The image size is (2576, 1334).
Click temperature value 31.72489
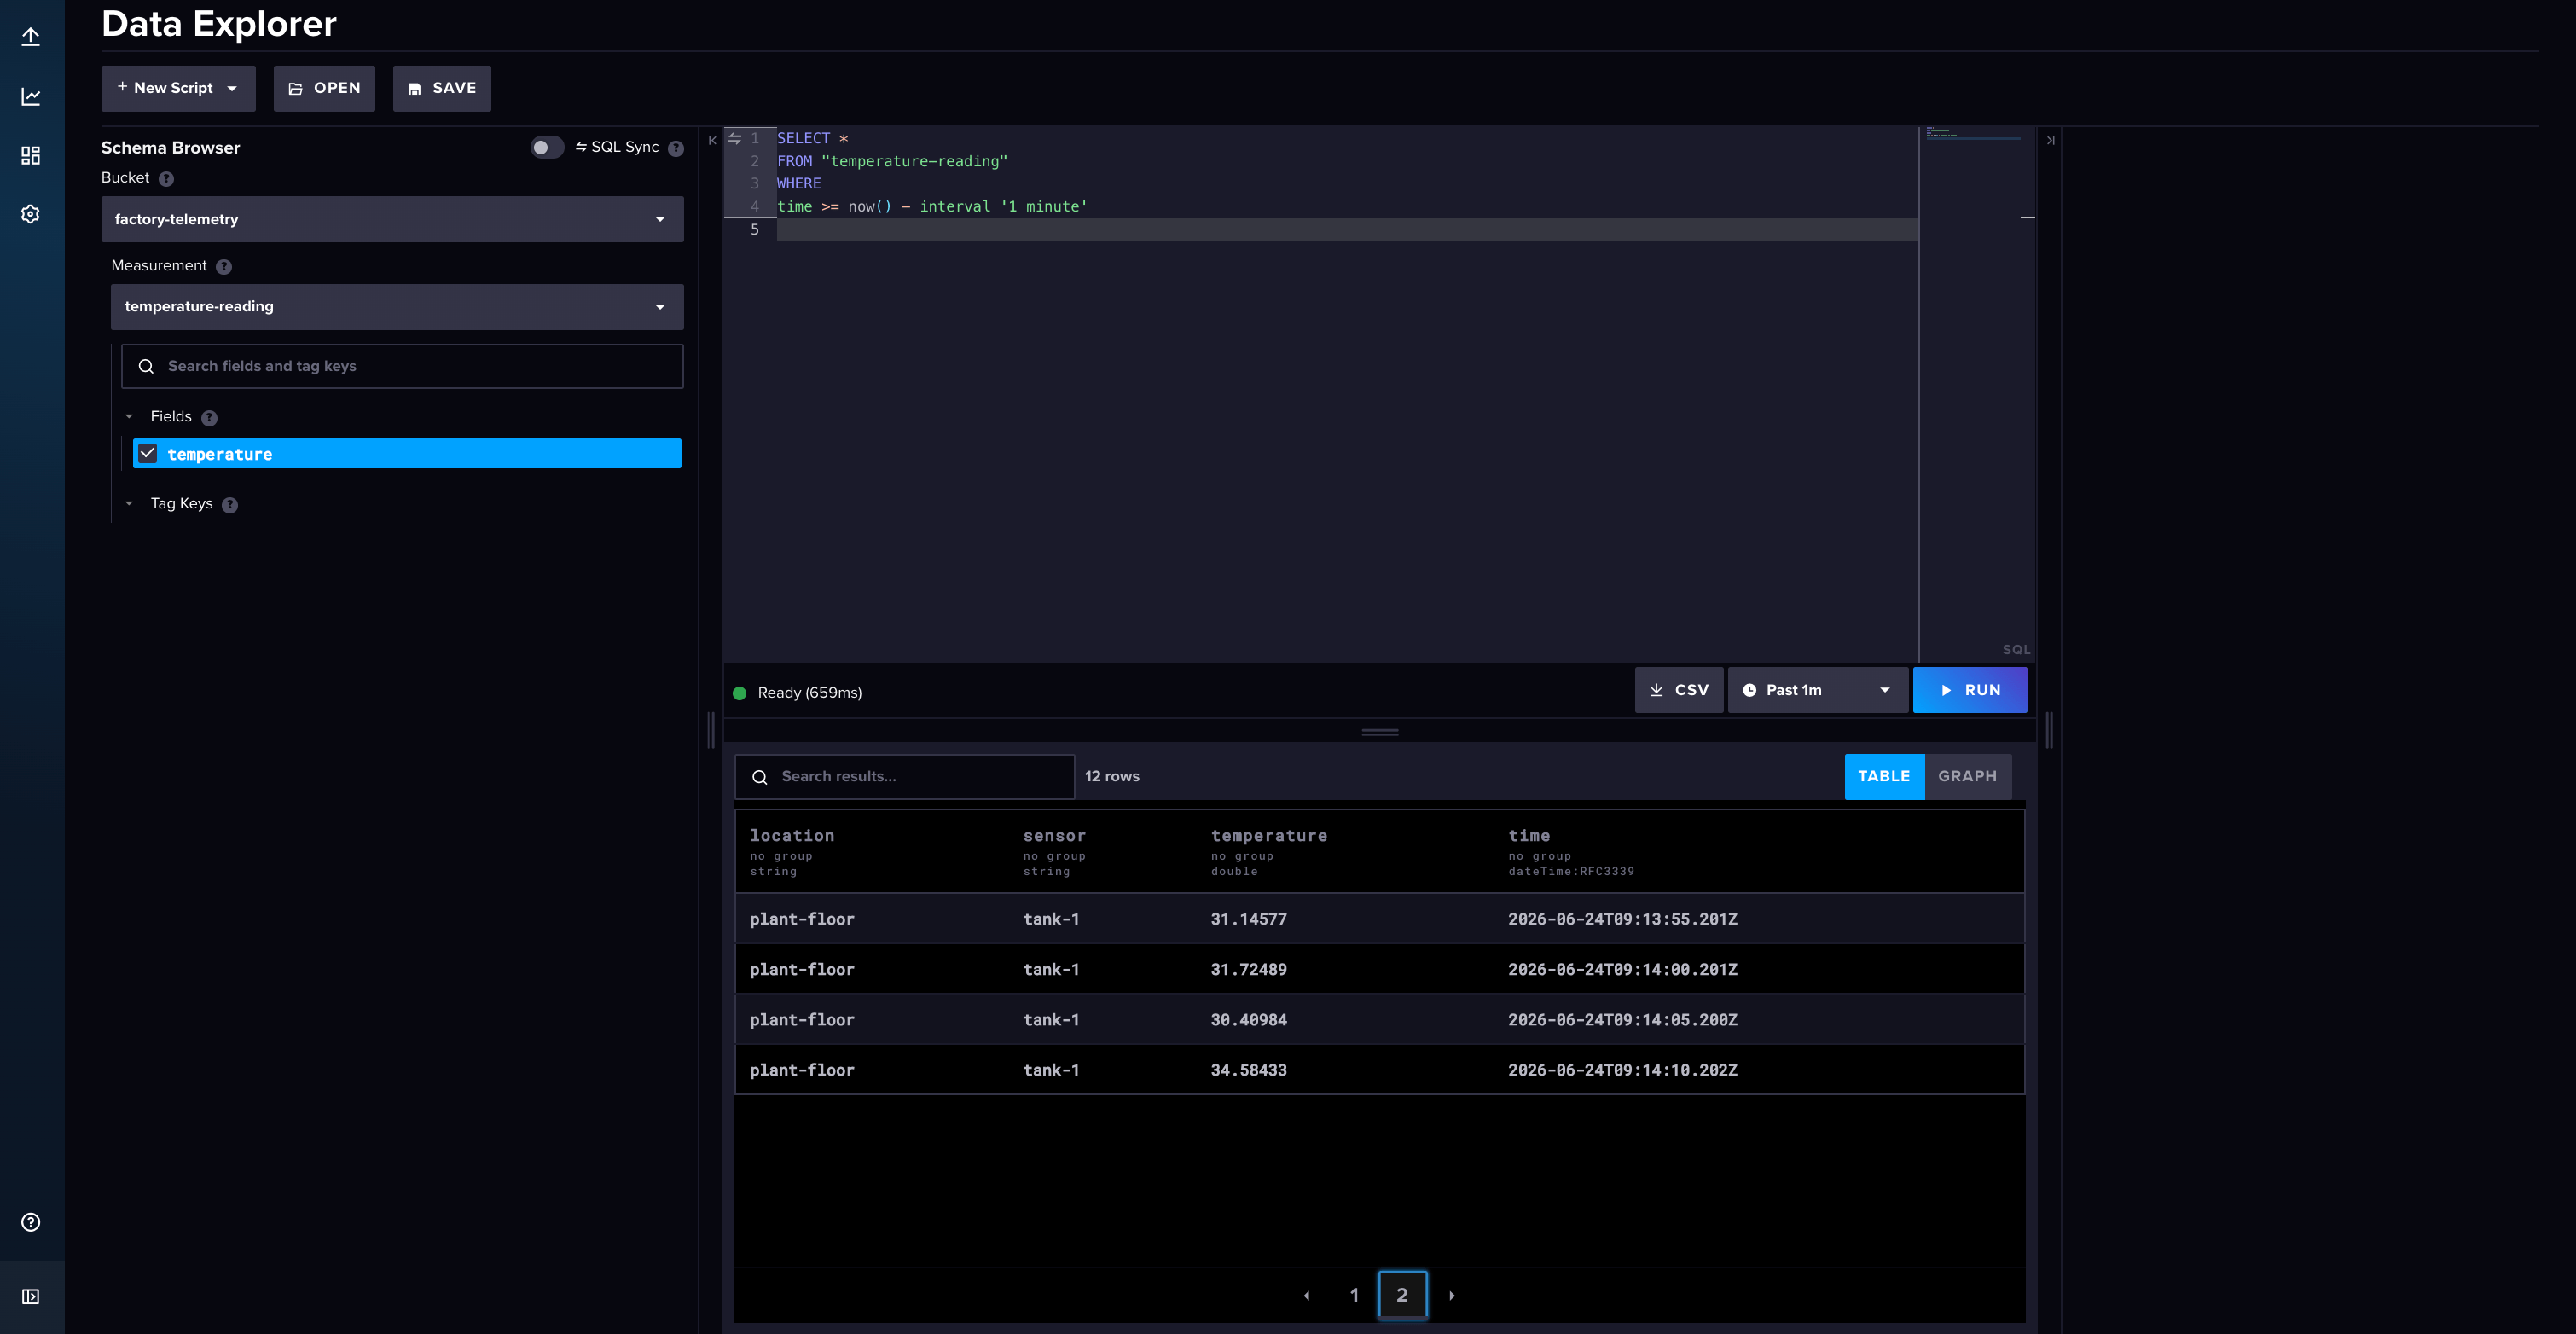pos(1248,969)
